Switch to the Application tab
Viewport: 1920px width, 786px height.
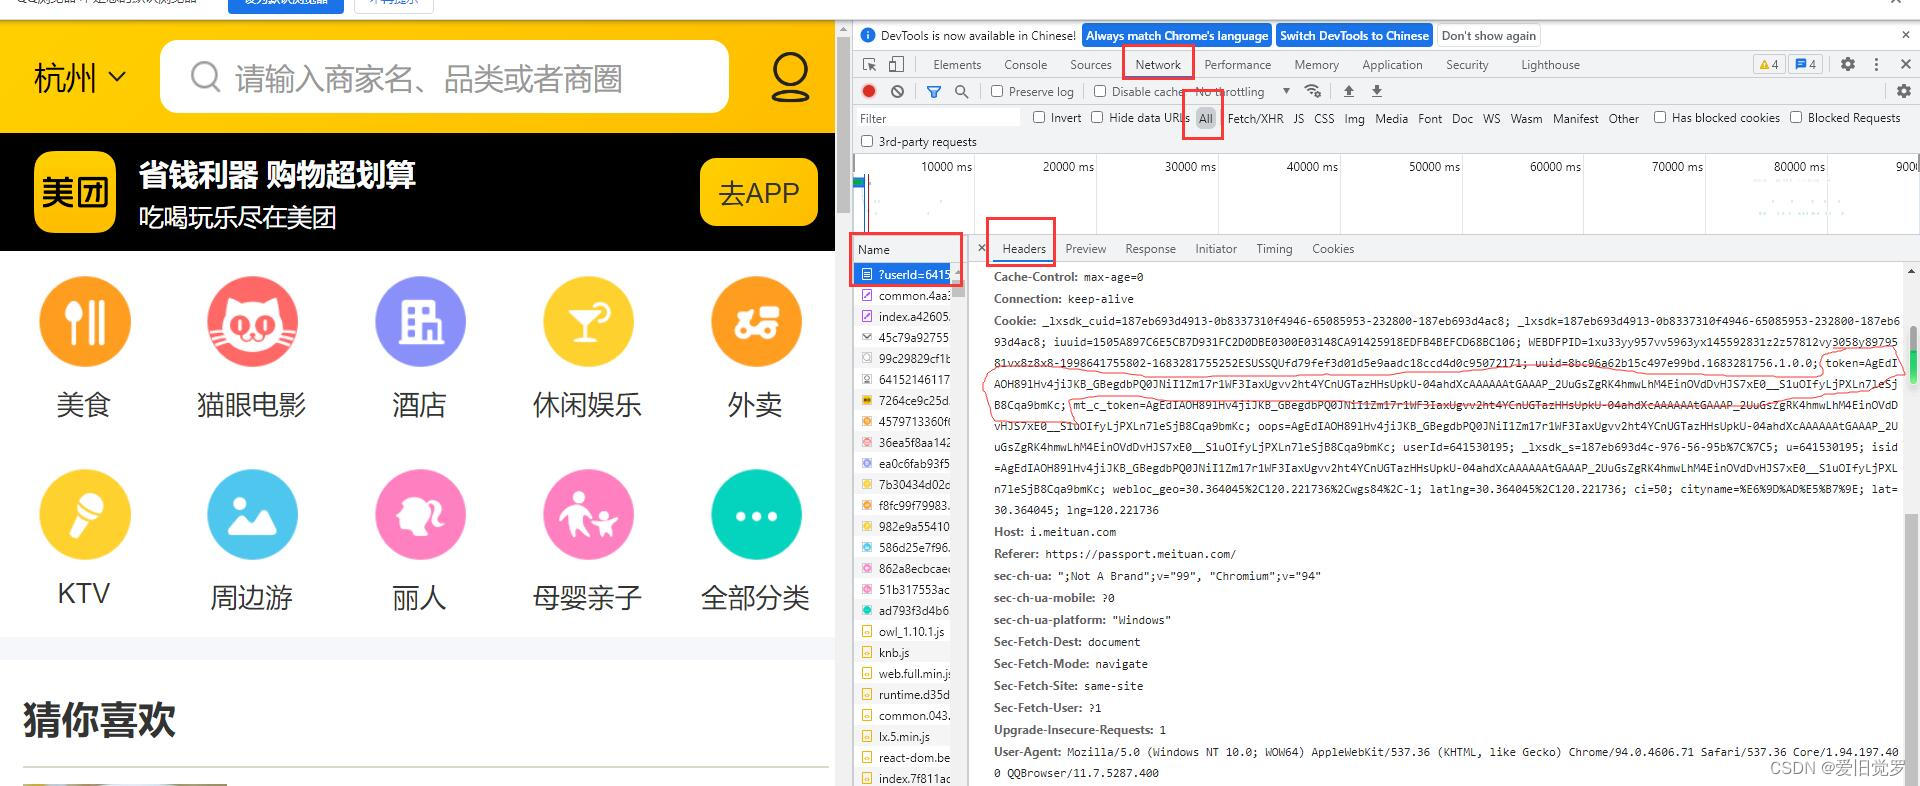coord(1392,64)
